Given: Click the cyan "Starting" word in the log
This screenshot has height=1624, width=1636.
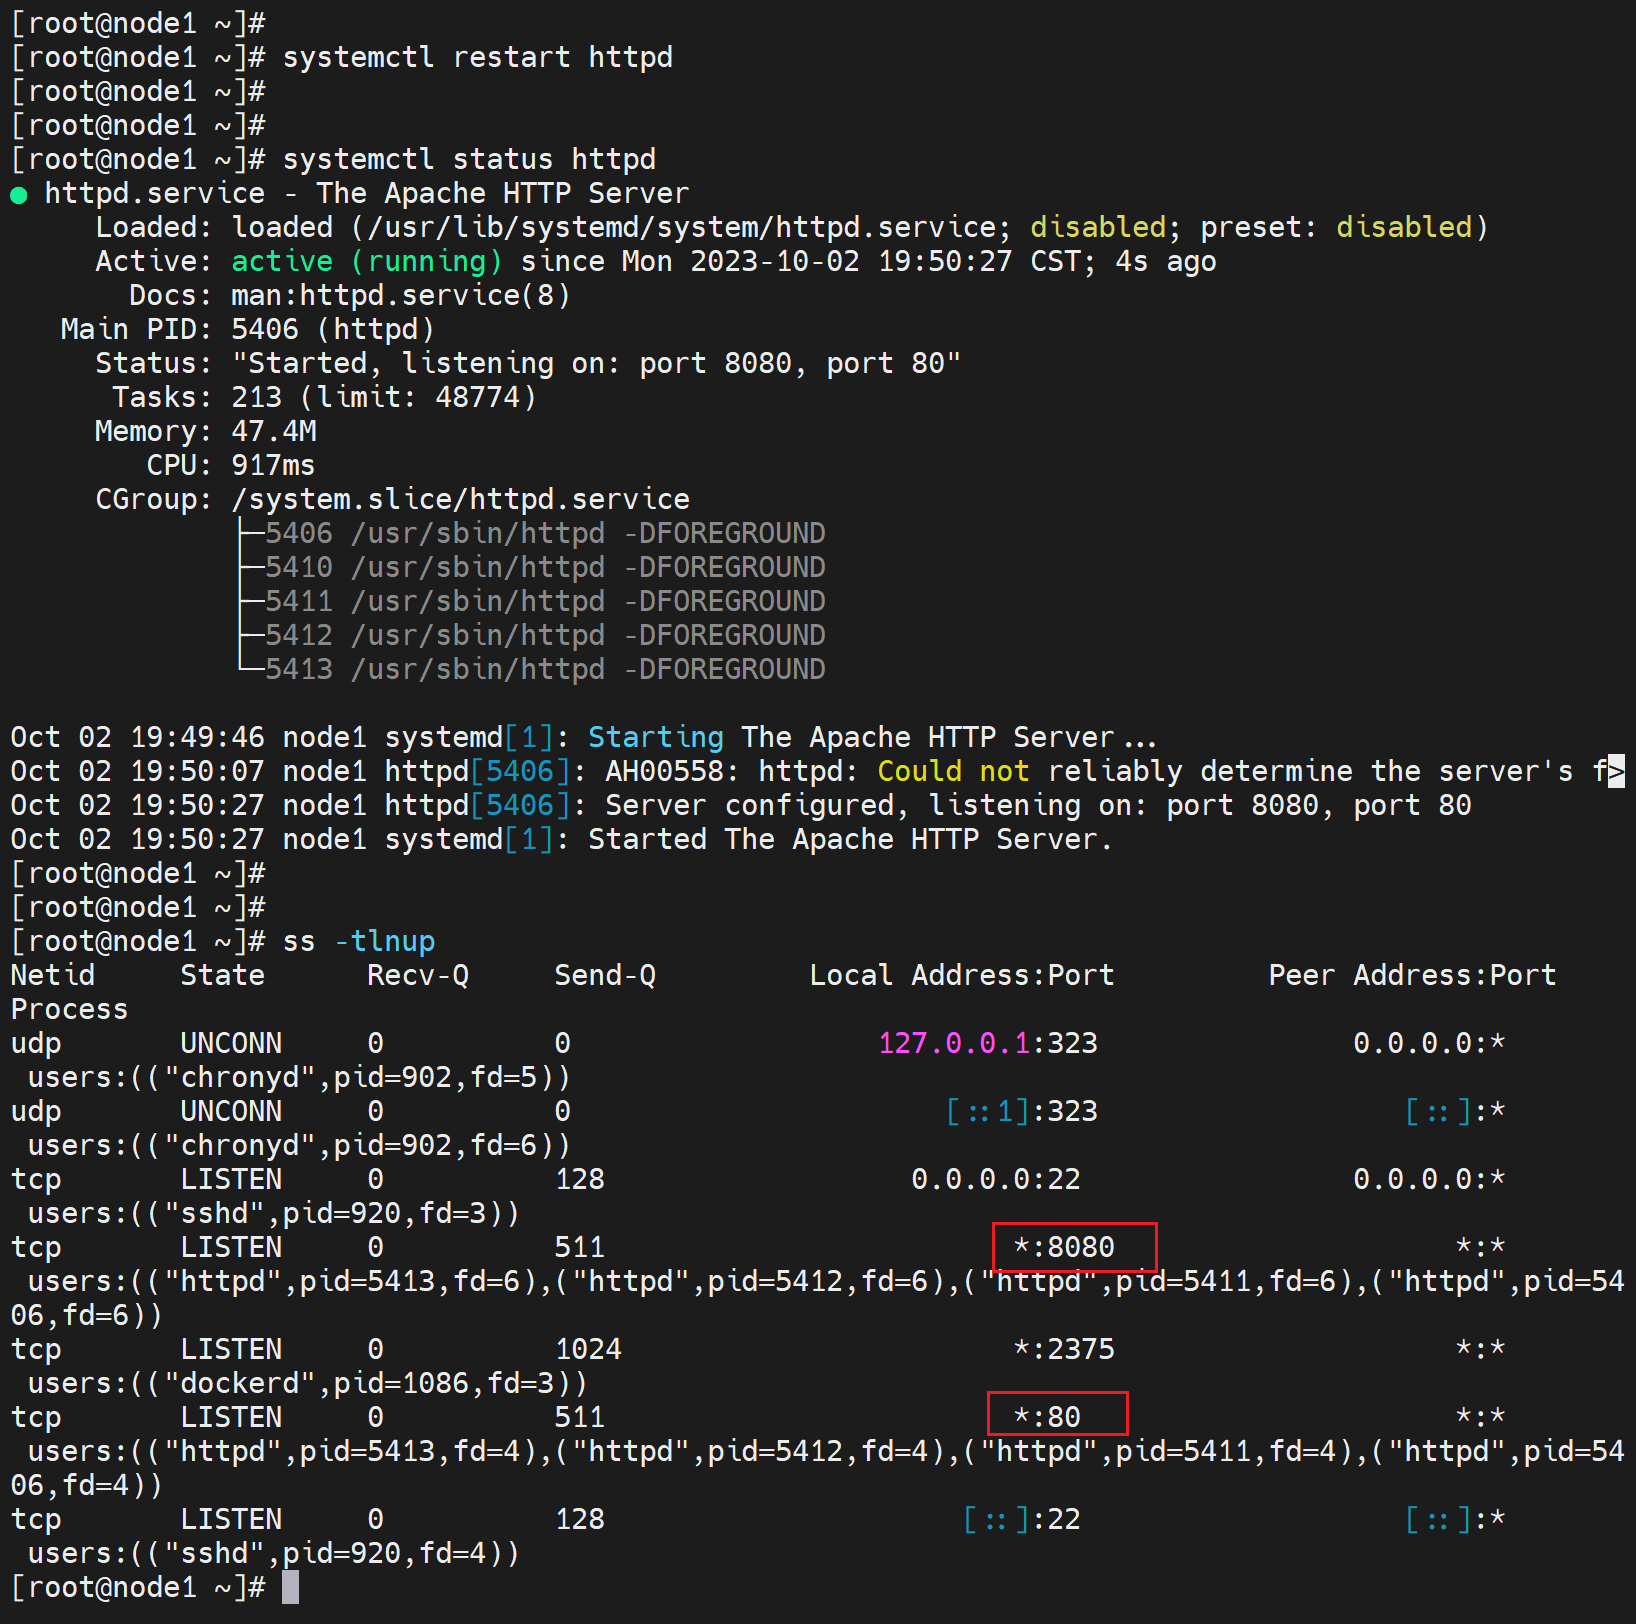Looking at the screenshot, I should click(x=655, y=737).
